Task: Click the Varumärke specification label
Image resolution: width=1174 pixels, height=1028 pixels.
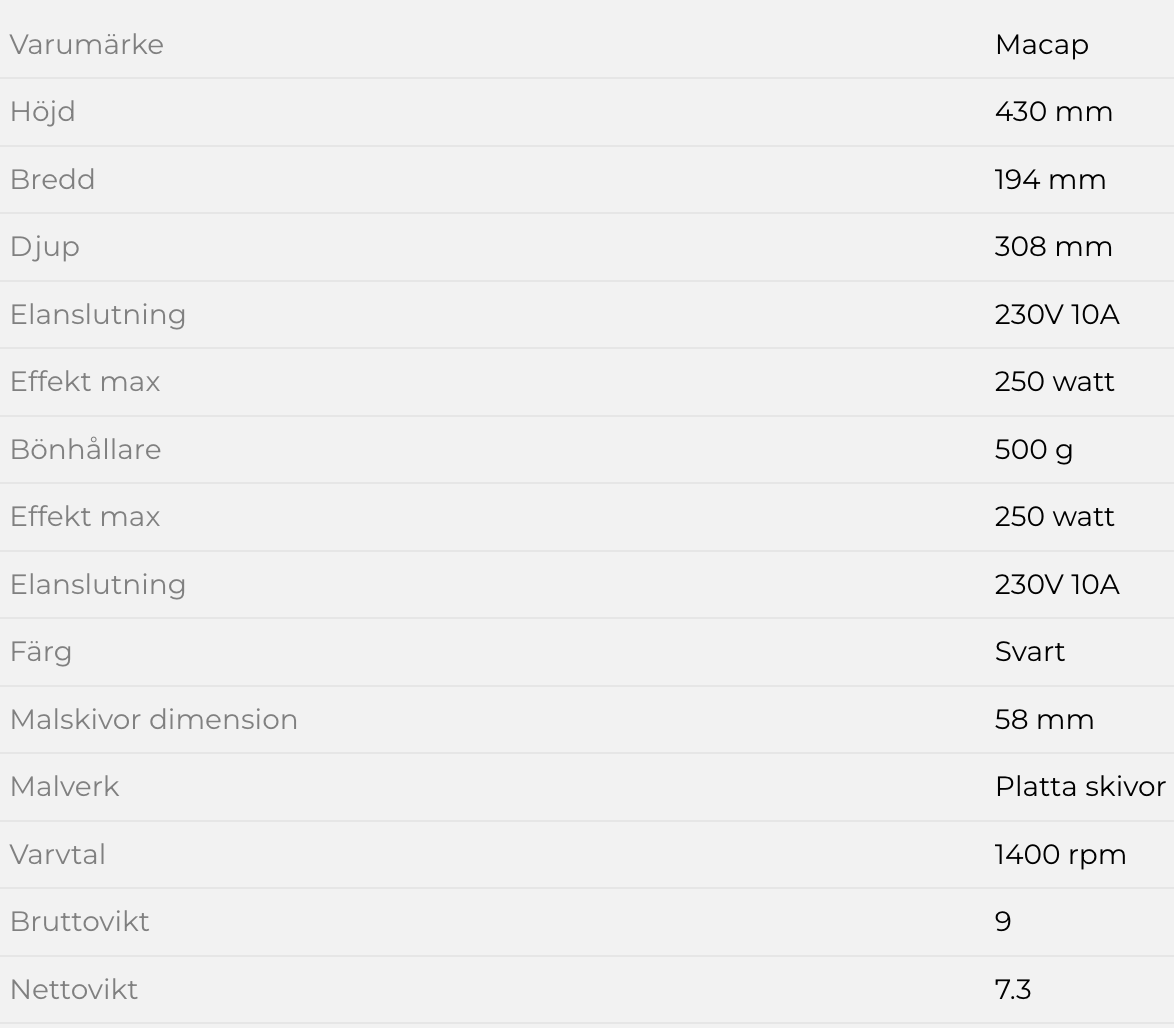Action: coord(87,45)
